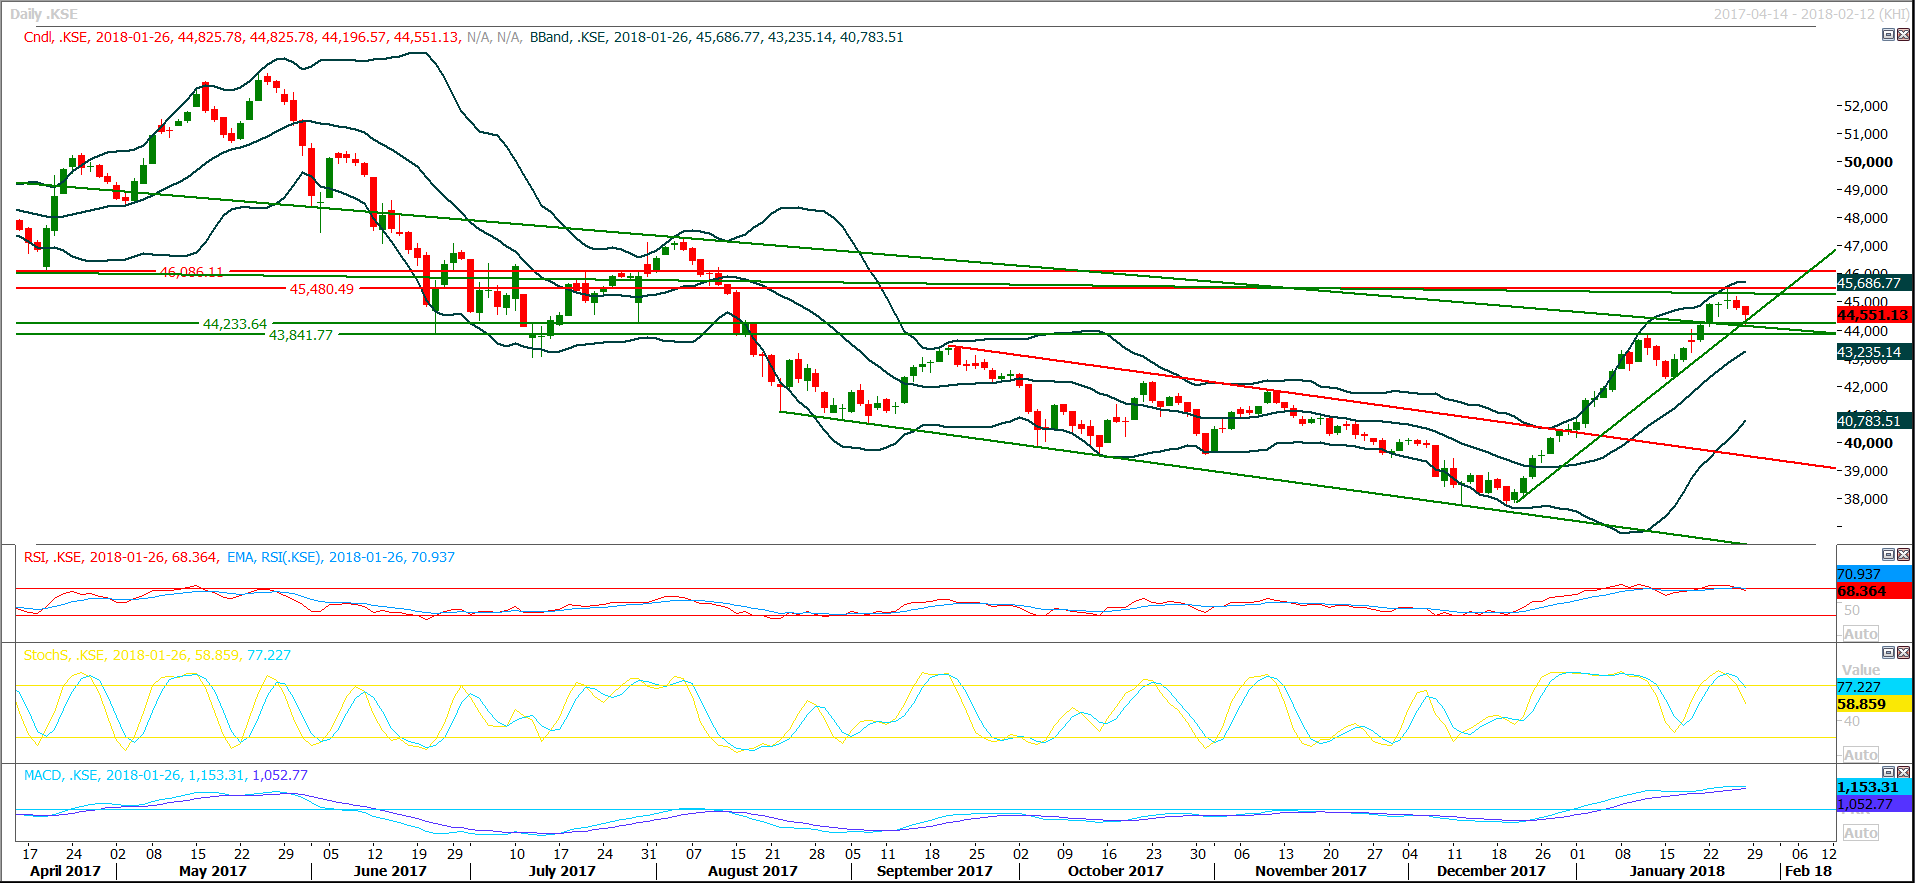Click the September 2017 month label
The image size is (1915, 883).
935,871
